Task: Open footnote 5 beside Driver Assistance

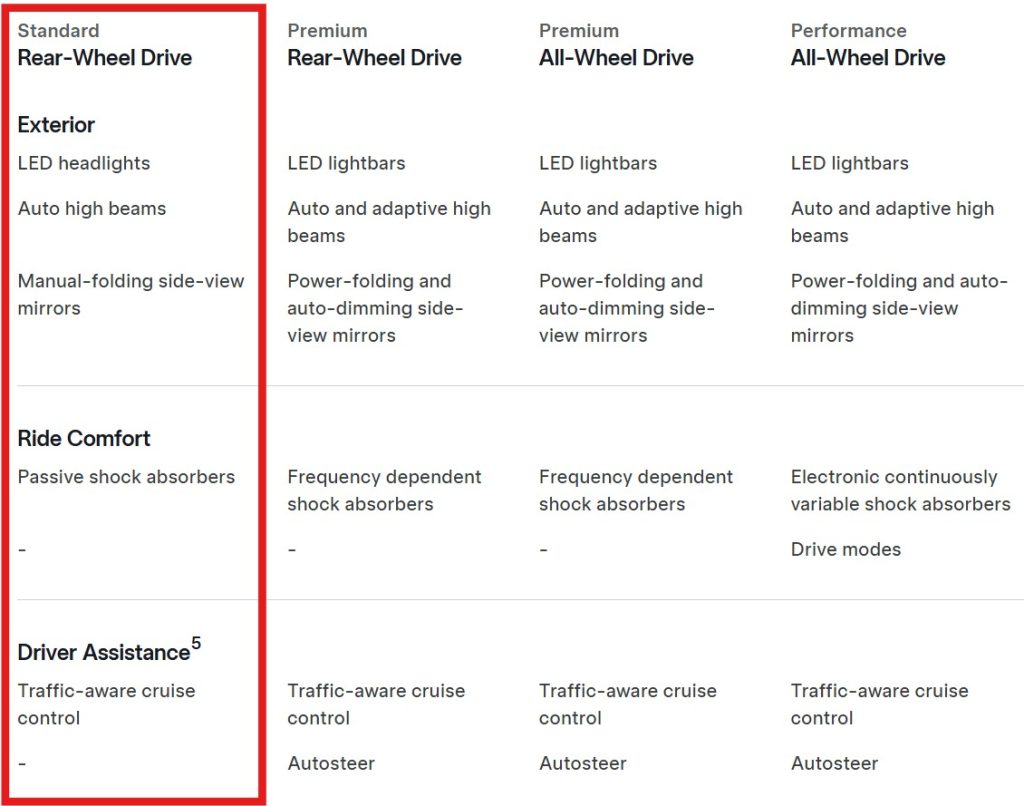Action: pyautogui.click(x=196, y=643)
